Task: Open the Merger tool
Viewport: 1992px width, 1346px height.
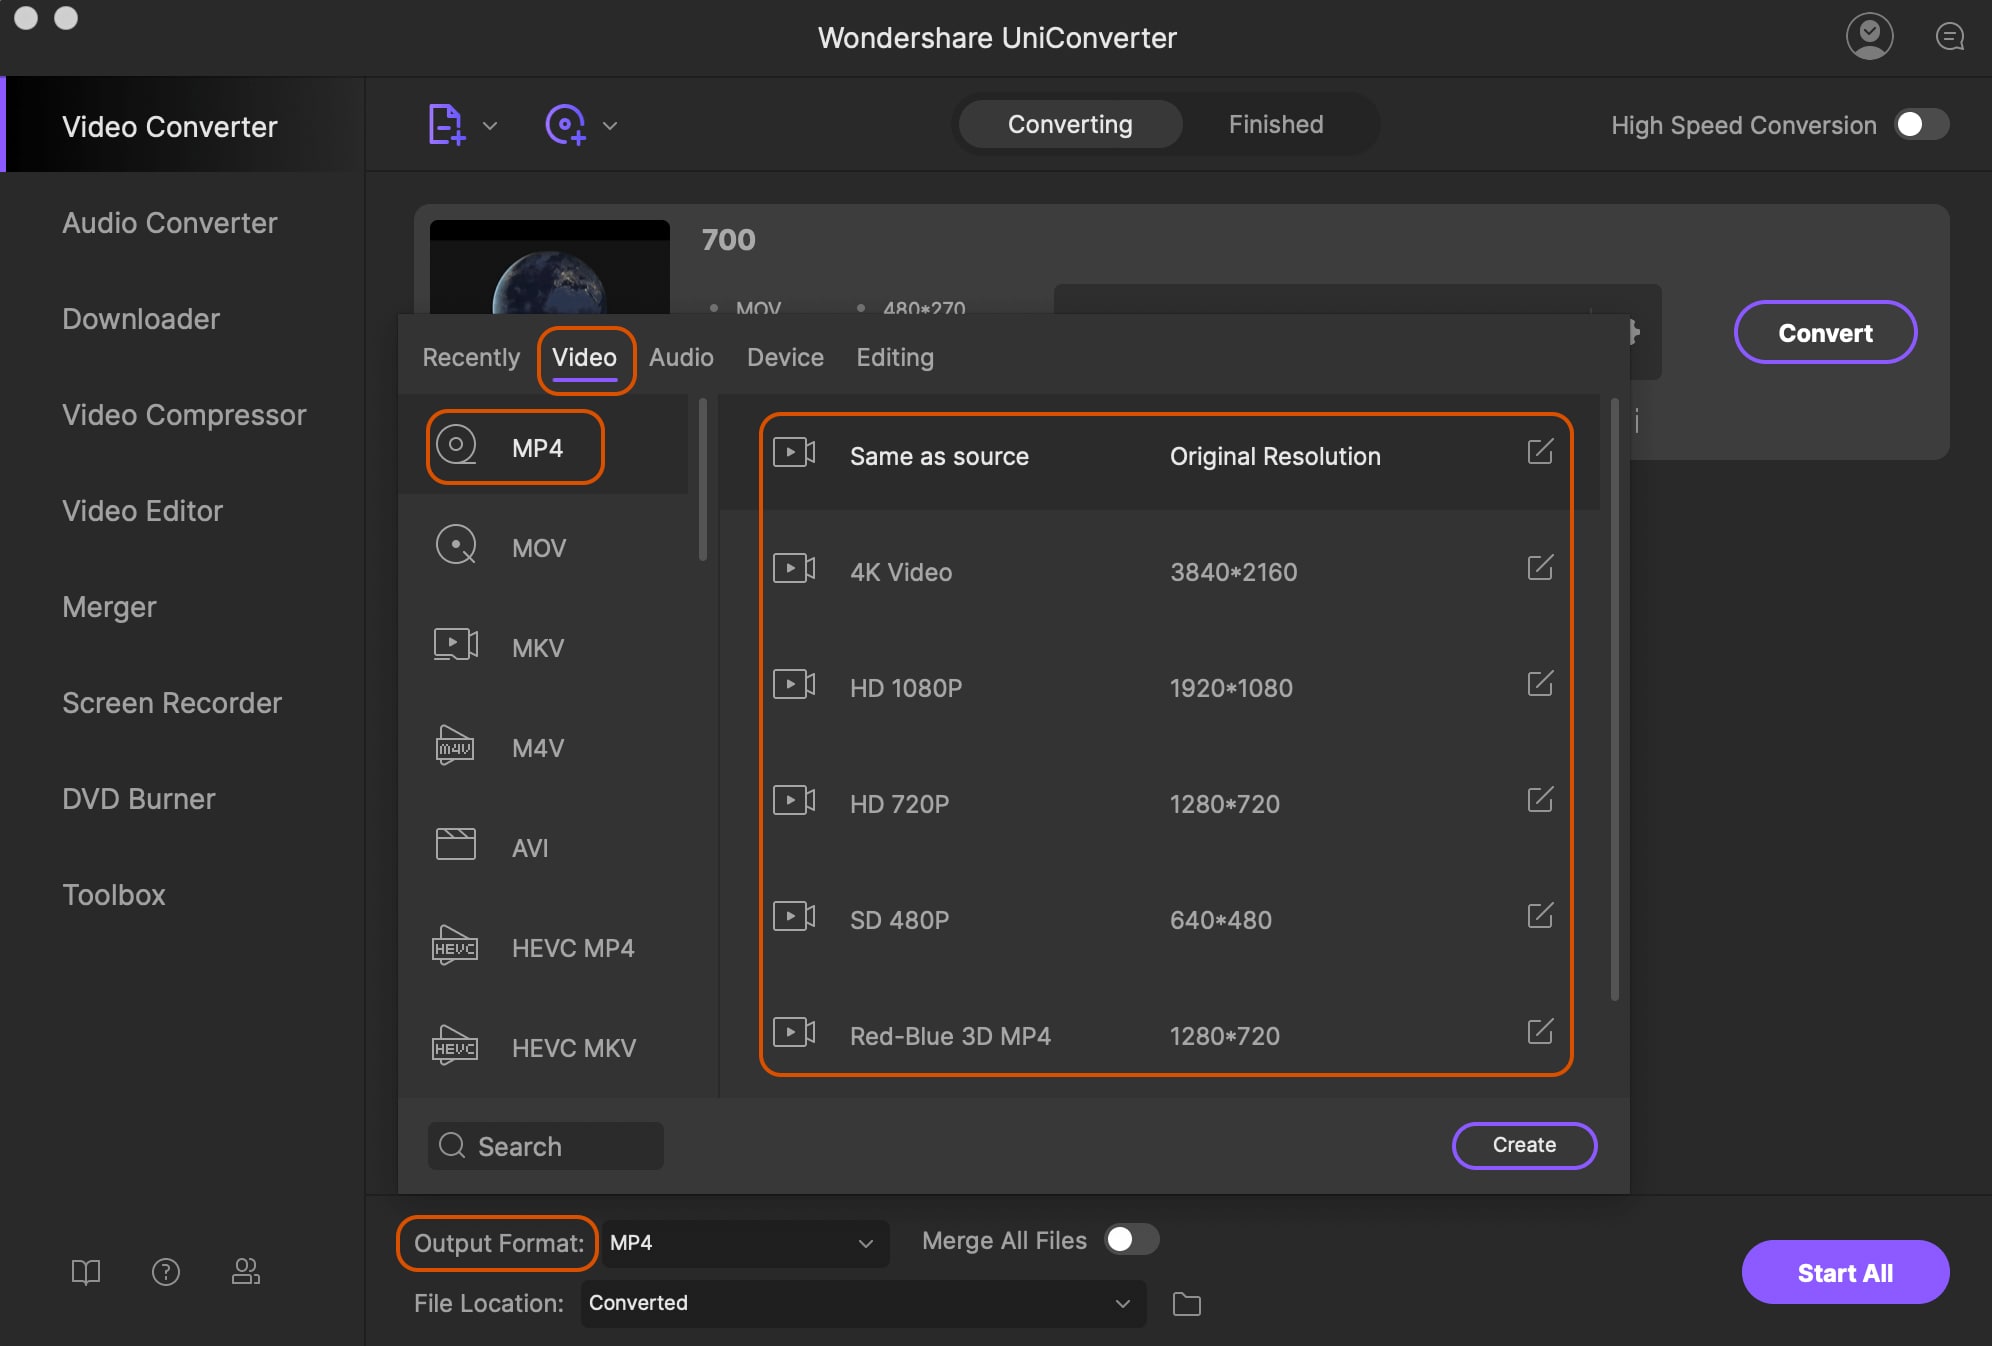Action: tap(108, 607)
